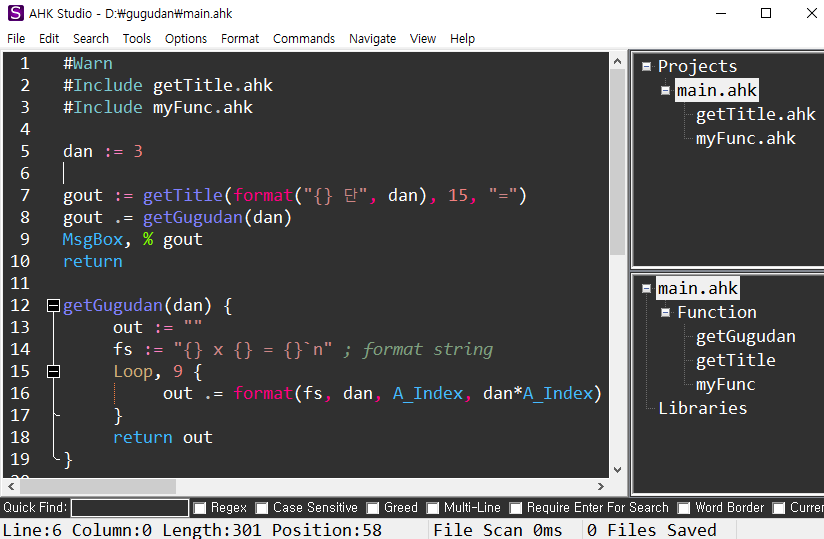Toggle the Case Sensitive checkbox
Screen dimensions: 824x539
click(x=262, y=508)
